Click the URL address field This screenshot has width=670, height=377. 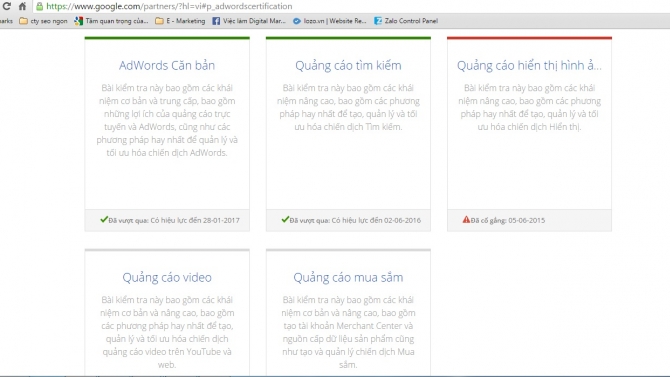(350, 6)
